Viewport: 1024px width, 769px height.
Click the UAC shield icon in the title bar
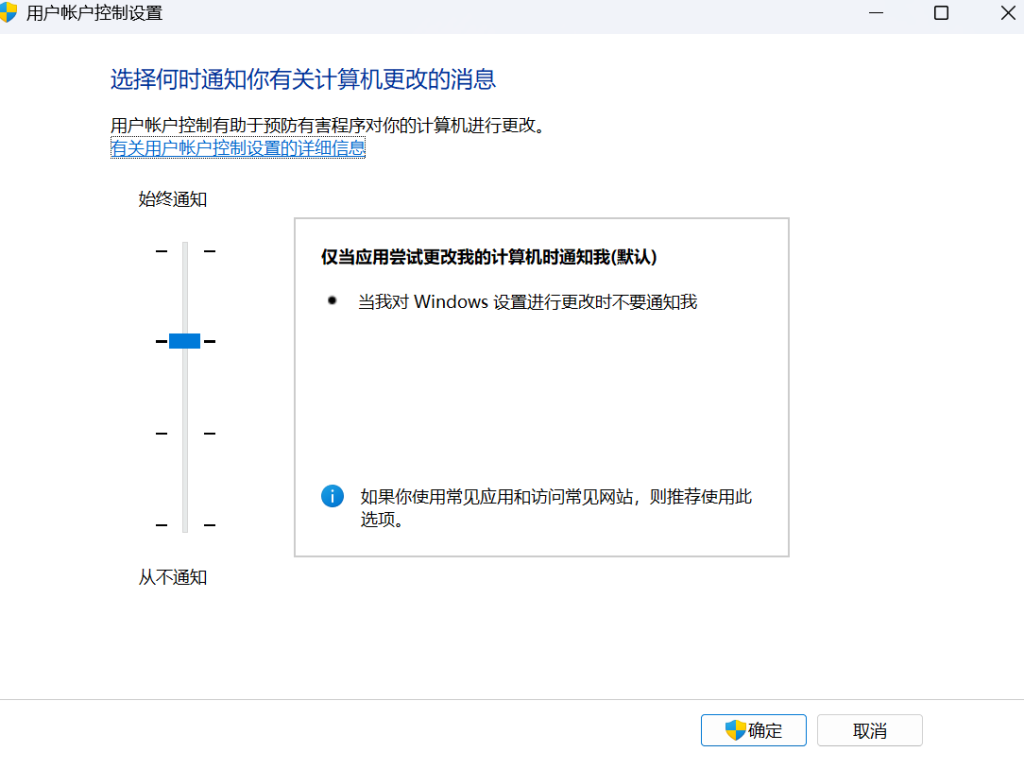click(x=8, y=12)
